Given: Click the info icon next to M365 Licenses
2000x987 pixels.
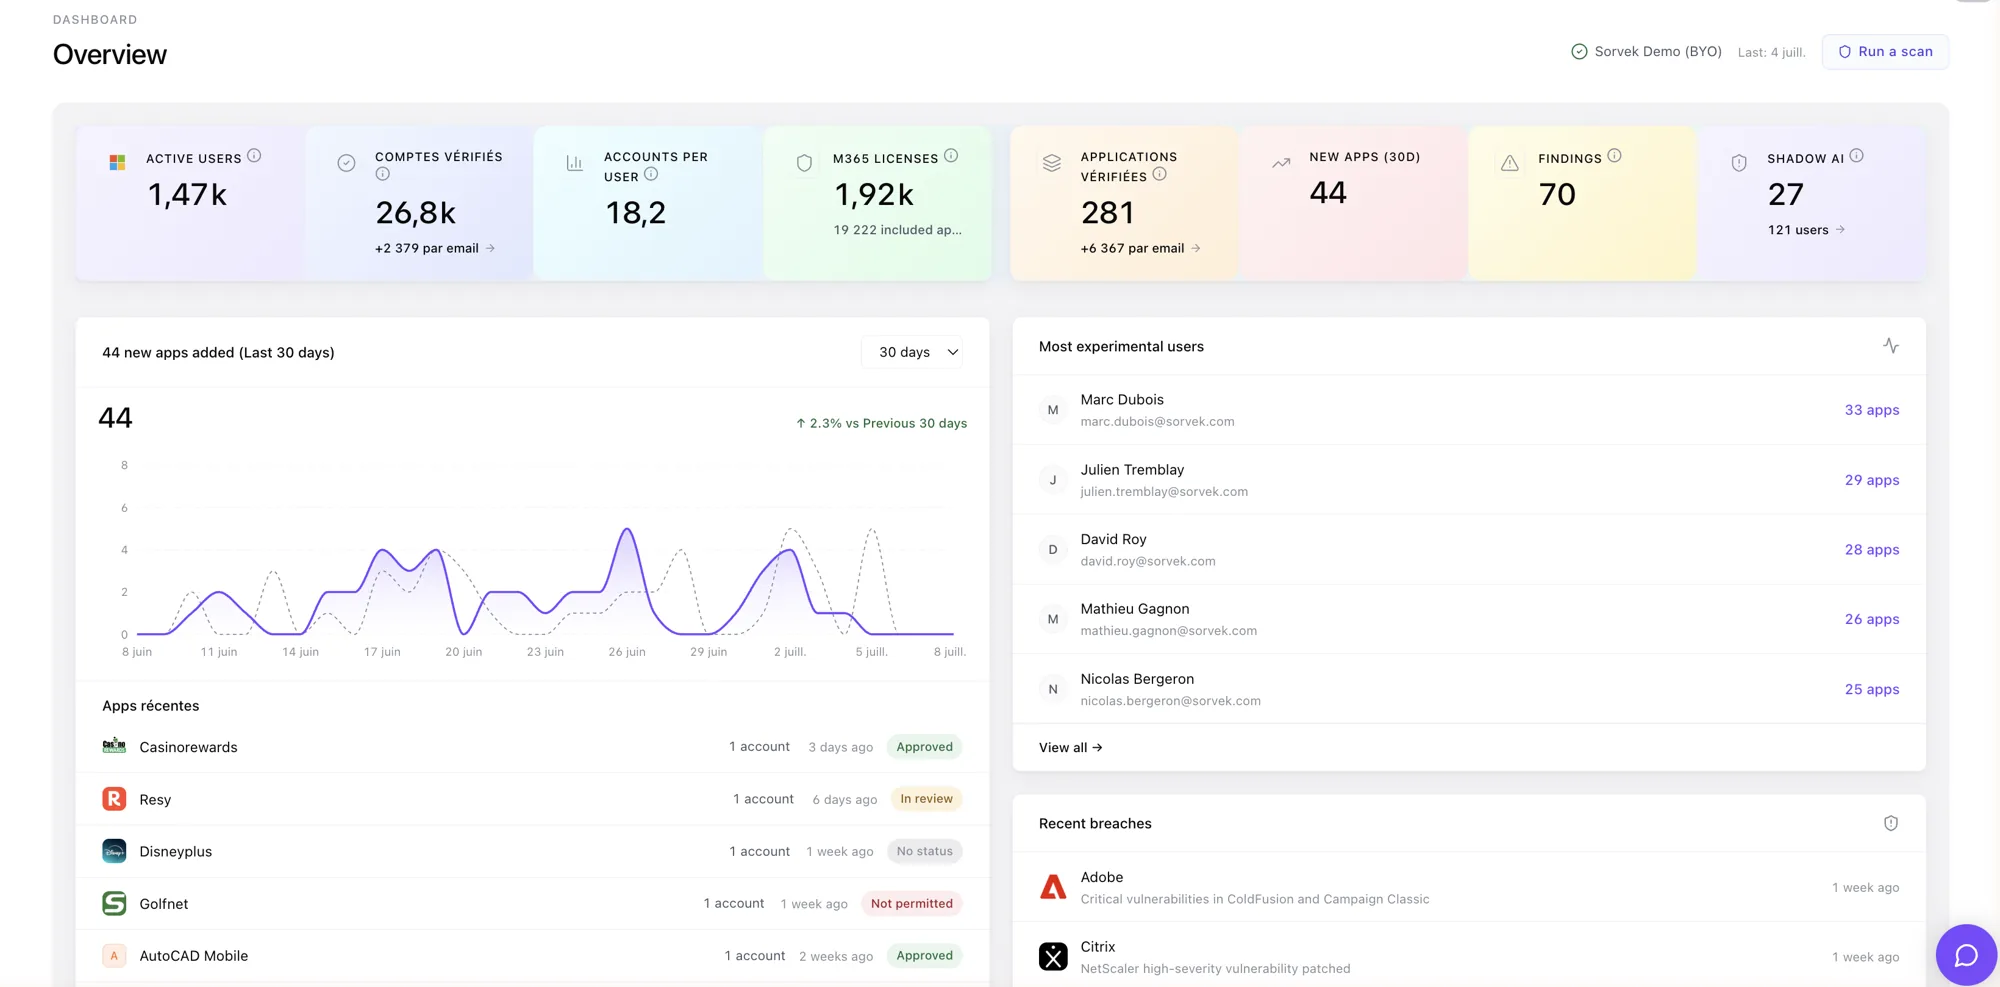Looking at the screenshot, I should tap(951, 156).
